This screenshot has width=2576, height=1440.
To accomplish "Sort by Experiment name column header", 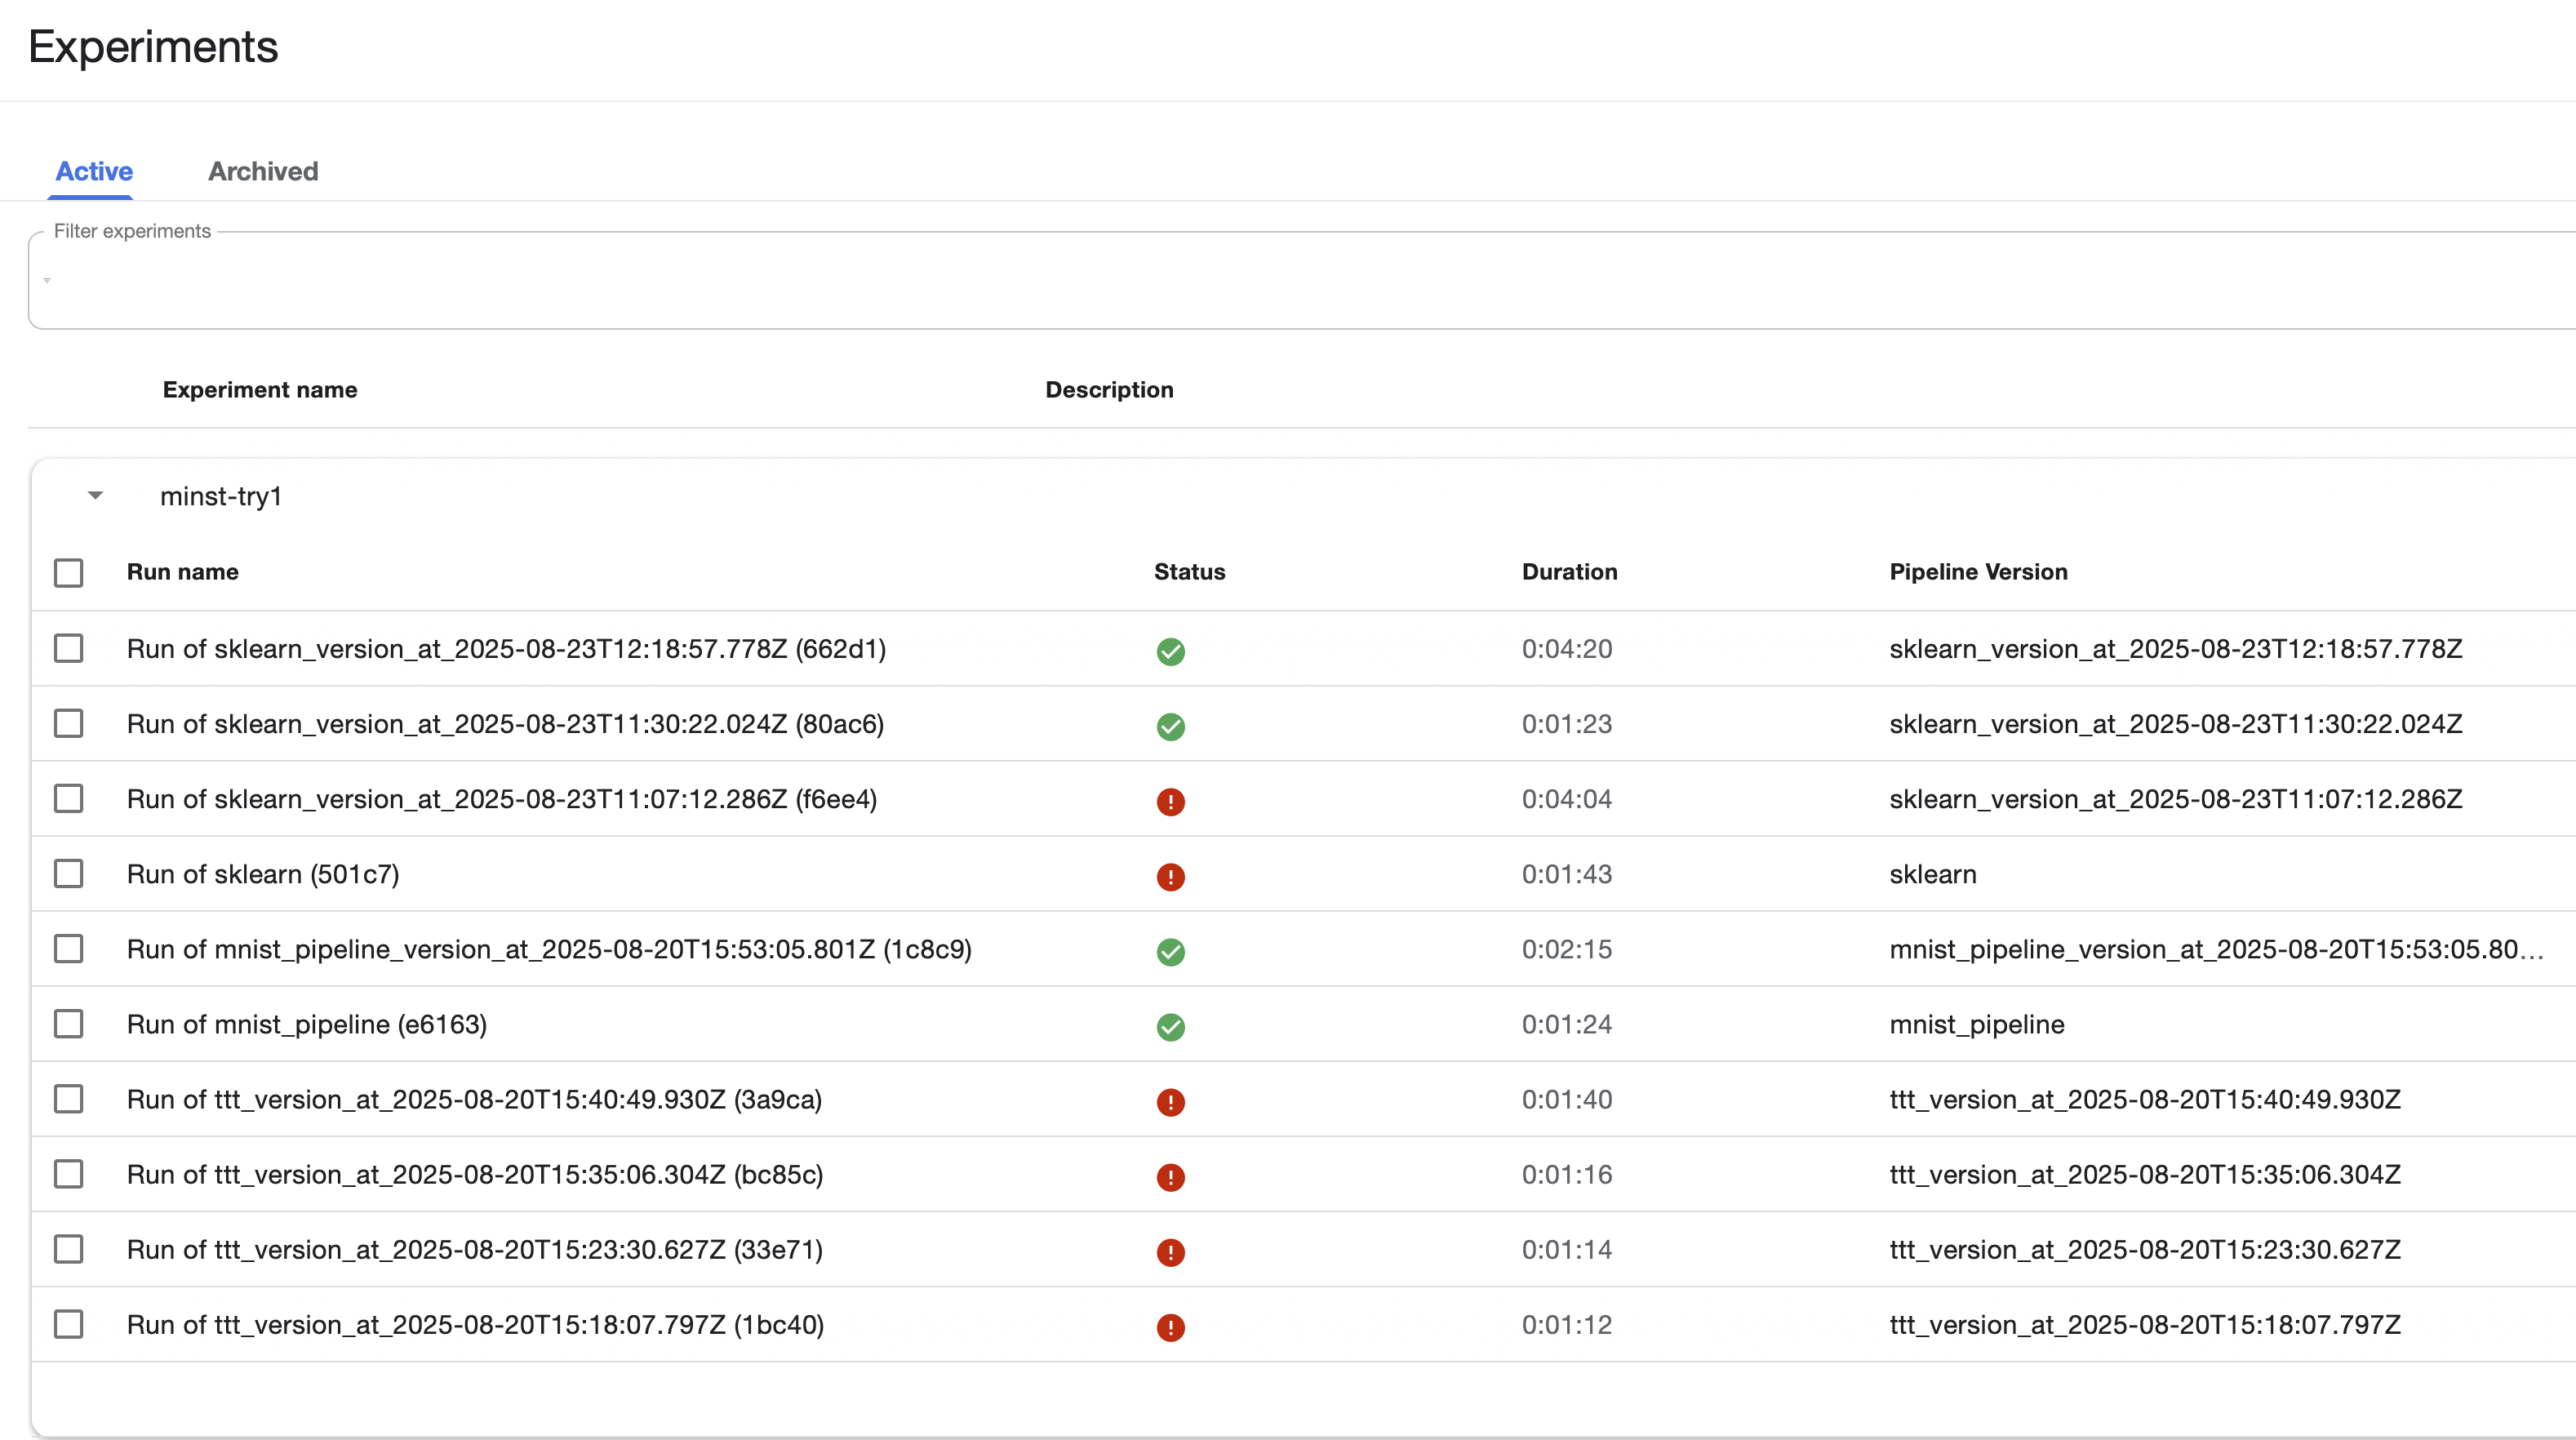I will 259,389.
